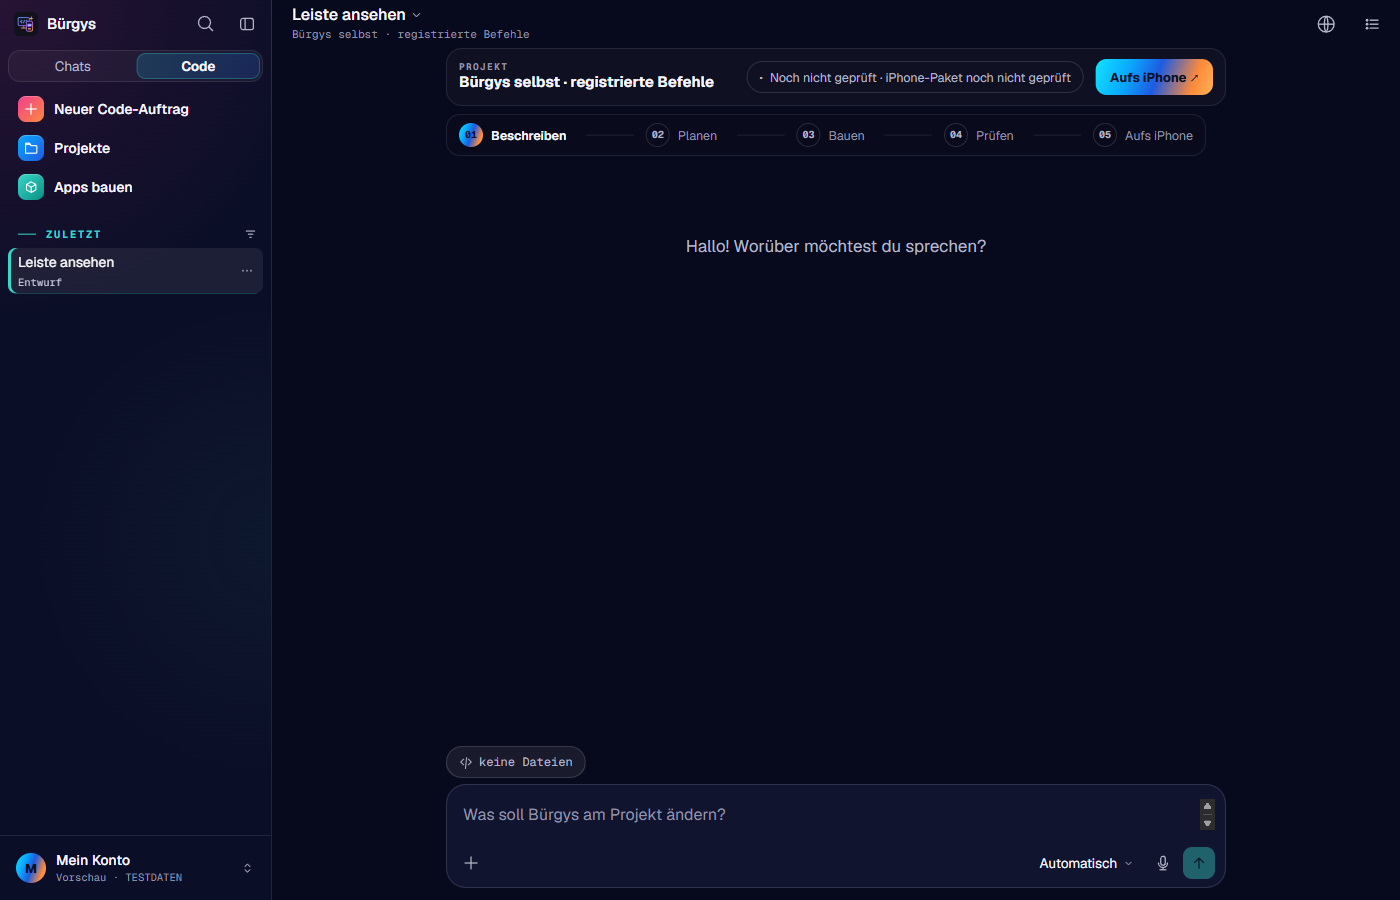This screenshot has height=900, width=1400.
Task: Click the plus attach icon in composer
Action: 471,863
